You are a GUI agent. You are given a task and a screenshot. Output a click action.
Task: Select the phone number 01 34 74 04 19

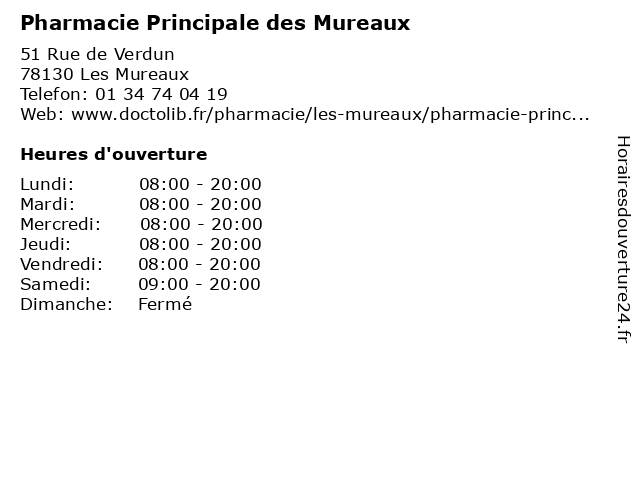[161, 94]
